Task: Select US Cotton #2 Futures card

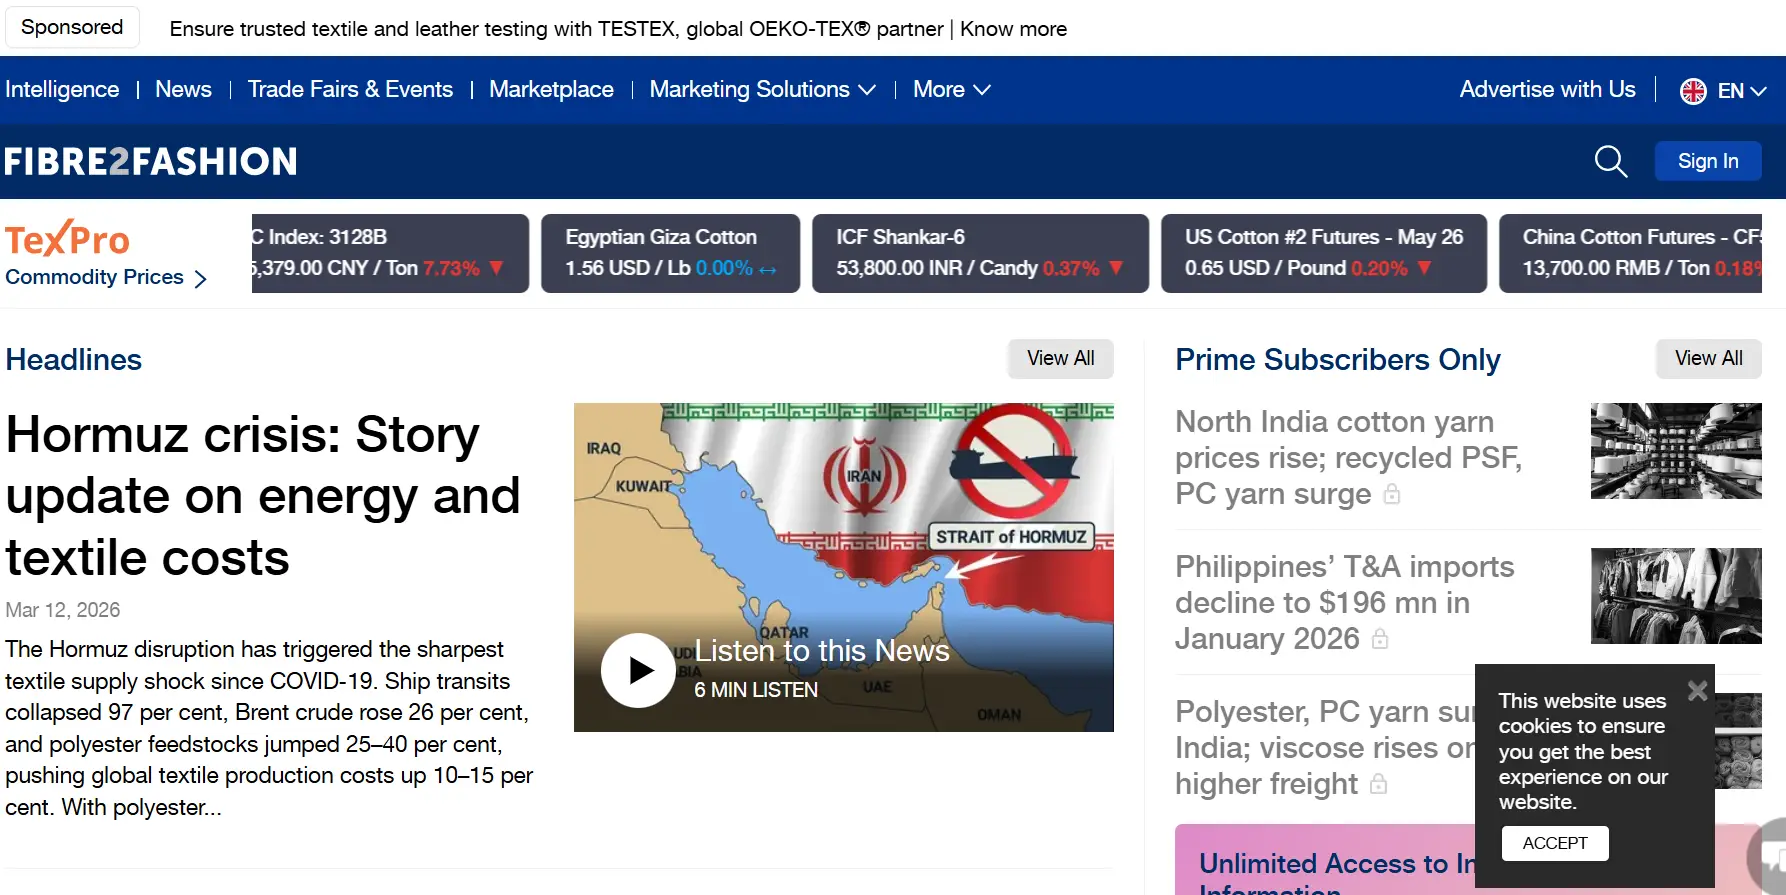Action: pyautogui.click(x=1324, y=253)
